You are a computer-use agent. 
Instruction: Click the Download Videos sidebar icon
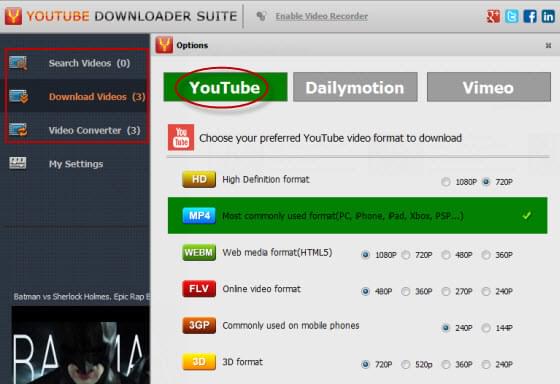click(x=19, y=96)
